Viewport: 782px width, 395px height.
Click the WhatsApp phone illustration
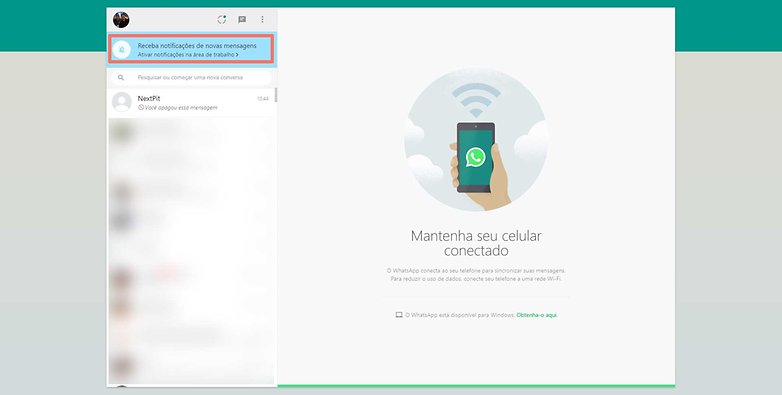pyautogui.click(x=476, y=140)
